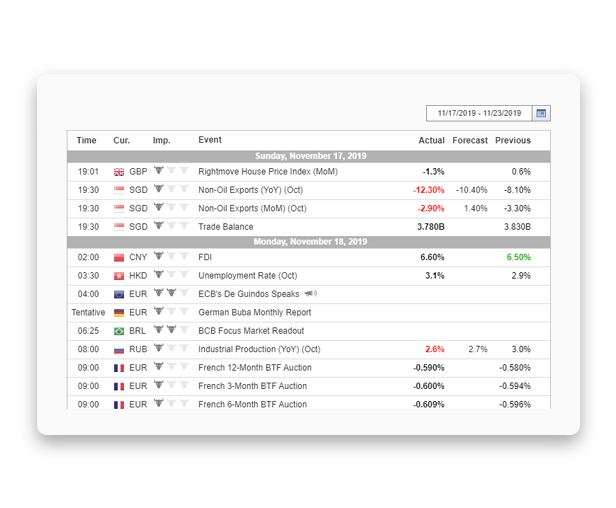Sort by the Event column header
This screenshot has height=508, width=616.
pyautogui.click(x=210, y=140)
